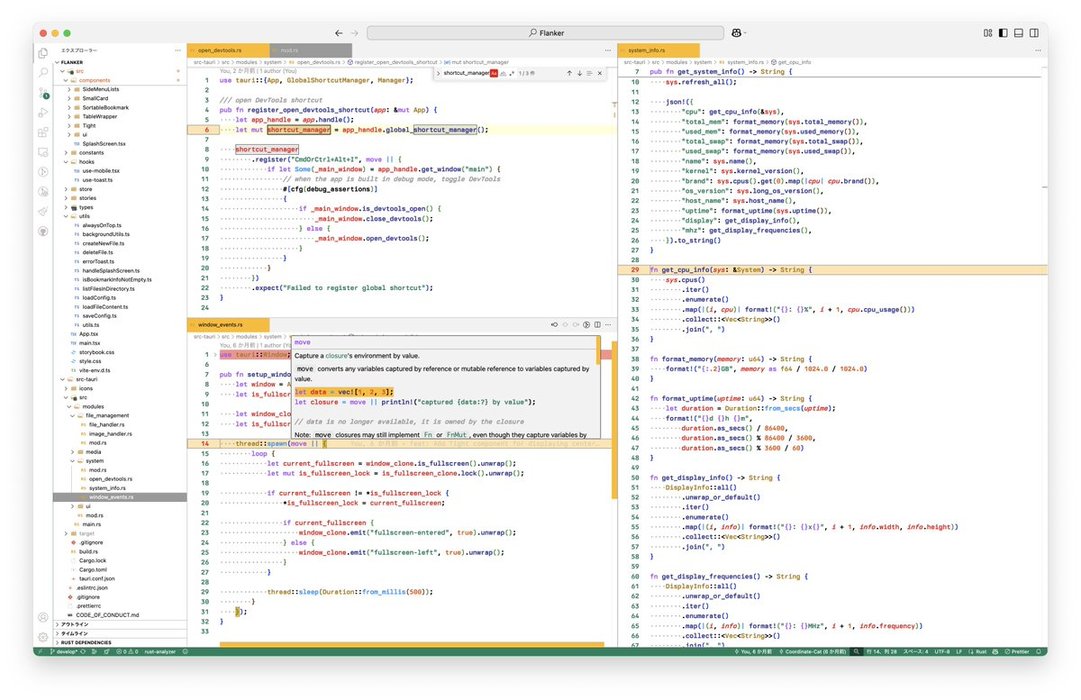Screen dimensions: 1081x700
Task: Open the Accounts icon in the activity bar
Action: (43, 618)
